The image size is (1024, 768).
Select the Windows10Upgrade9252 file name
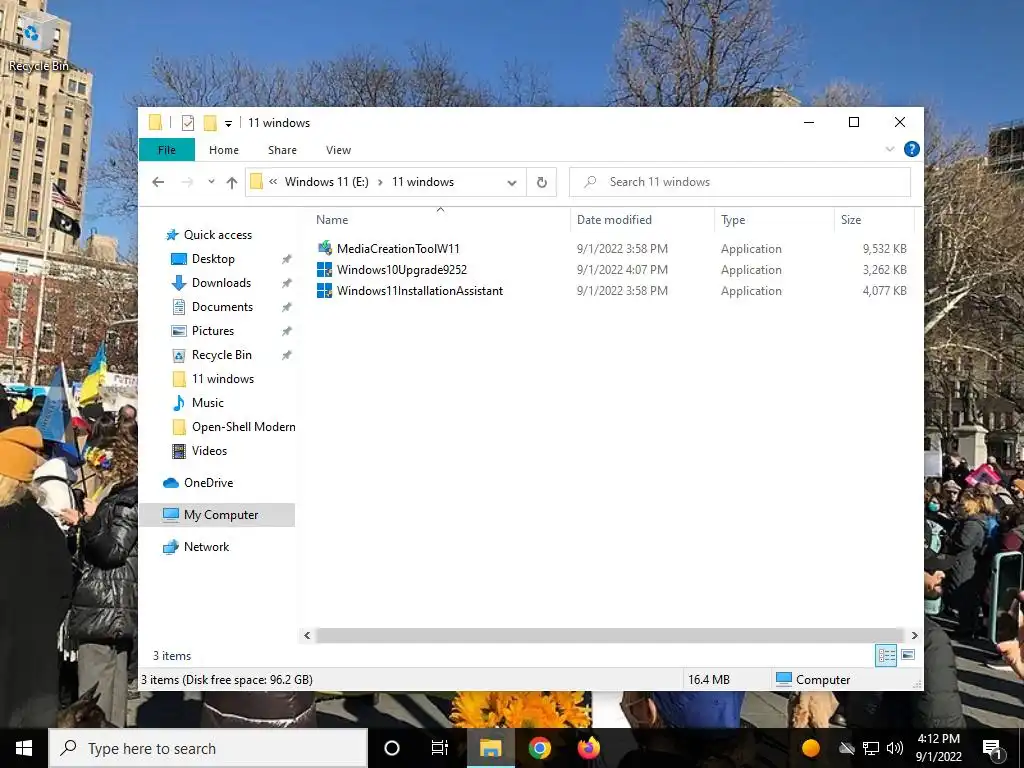point(402,270)
